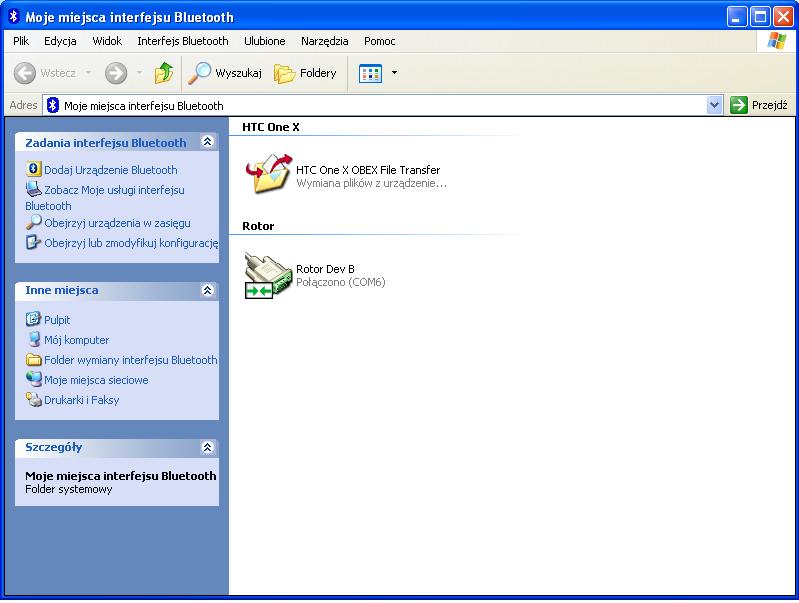Viewport: 799px width, 603px height.
Task: Click the Wstecz back arrow button
Action: 45,73
